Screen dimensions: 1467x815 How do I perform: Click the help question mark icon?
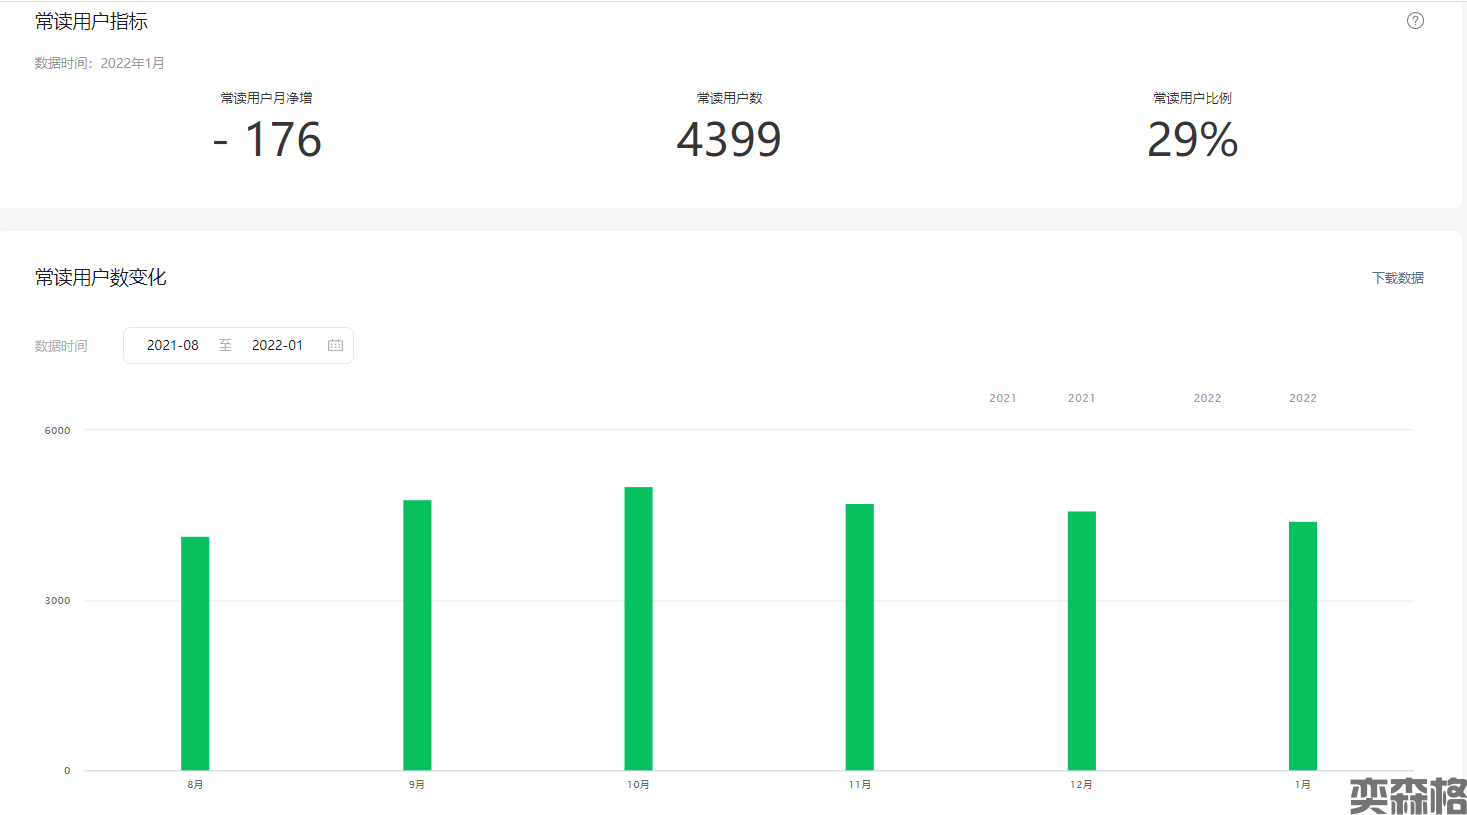pyautogui.click(x=1415, y=21)
